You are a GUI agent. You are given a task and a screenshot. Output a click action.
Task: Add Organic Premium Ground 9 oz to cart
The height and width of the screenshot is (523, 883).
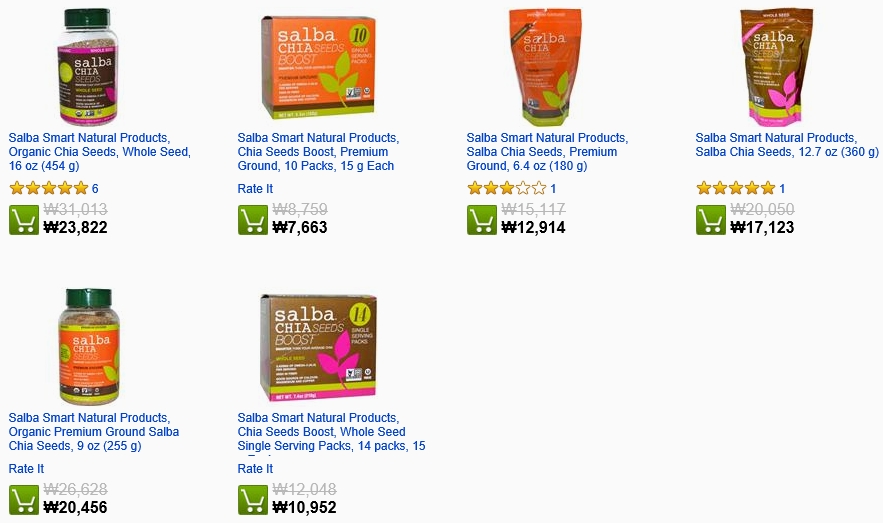(24, 499)
